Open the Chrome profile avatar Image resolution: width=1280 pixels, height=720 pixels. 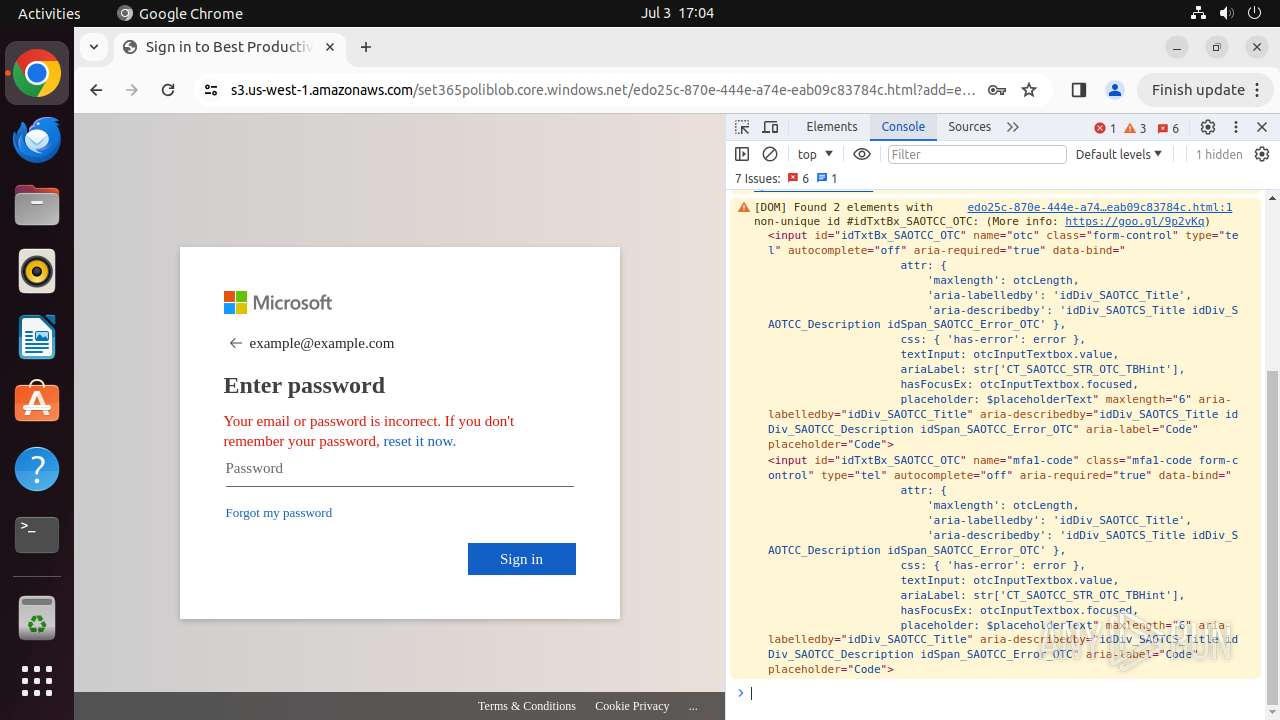(x=1115, y=90)
